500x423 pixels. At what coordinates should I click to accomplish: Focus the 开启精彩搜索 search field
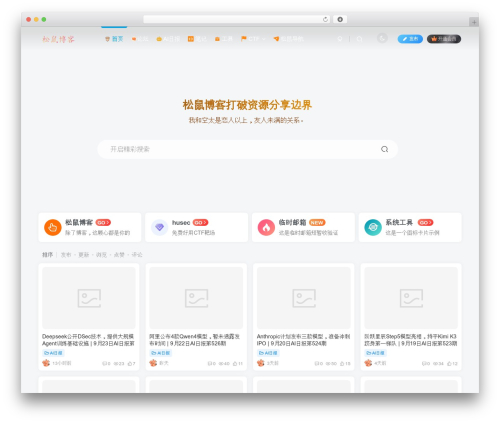(x=247, y=149)
